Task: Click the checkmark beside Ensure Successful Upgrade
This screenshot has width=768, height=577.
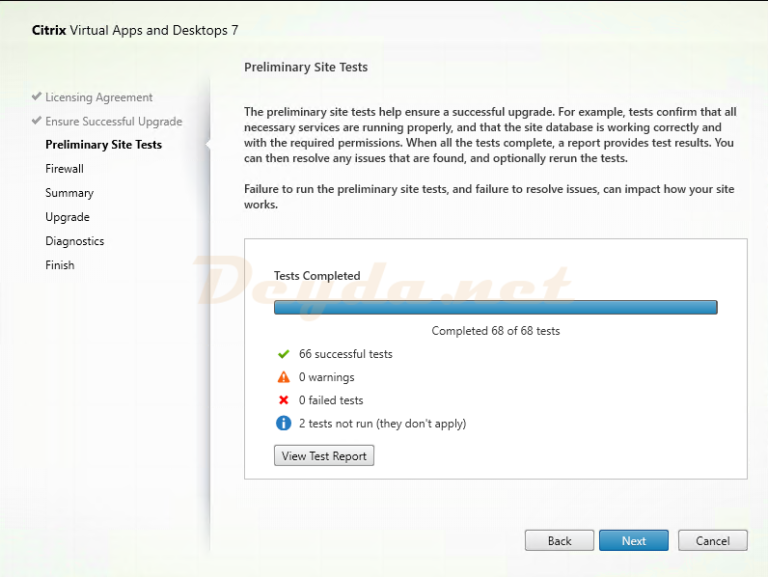Action: (x=37, y=121)
